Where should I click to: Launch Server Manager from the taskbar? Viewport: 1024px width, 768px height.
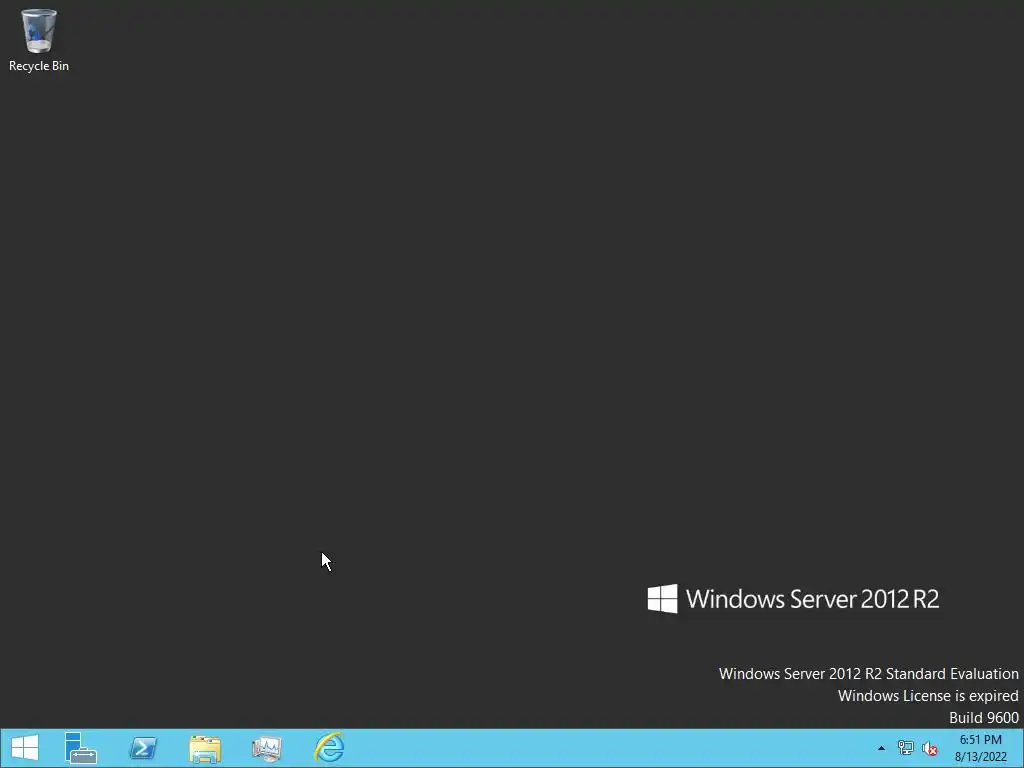(81, 748)
